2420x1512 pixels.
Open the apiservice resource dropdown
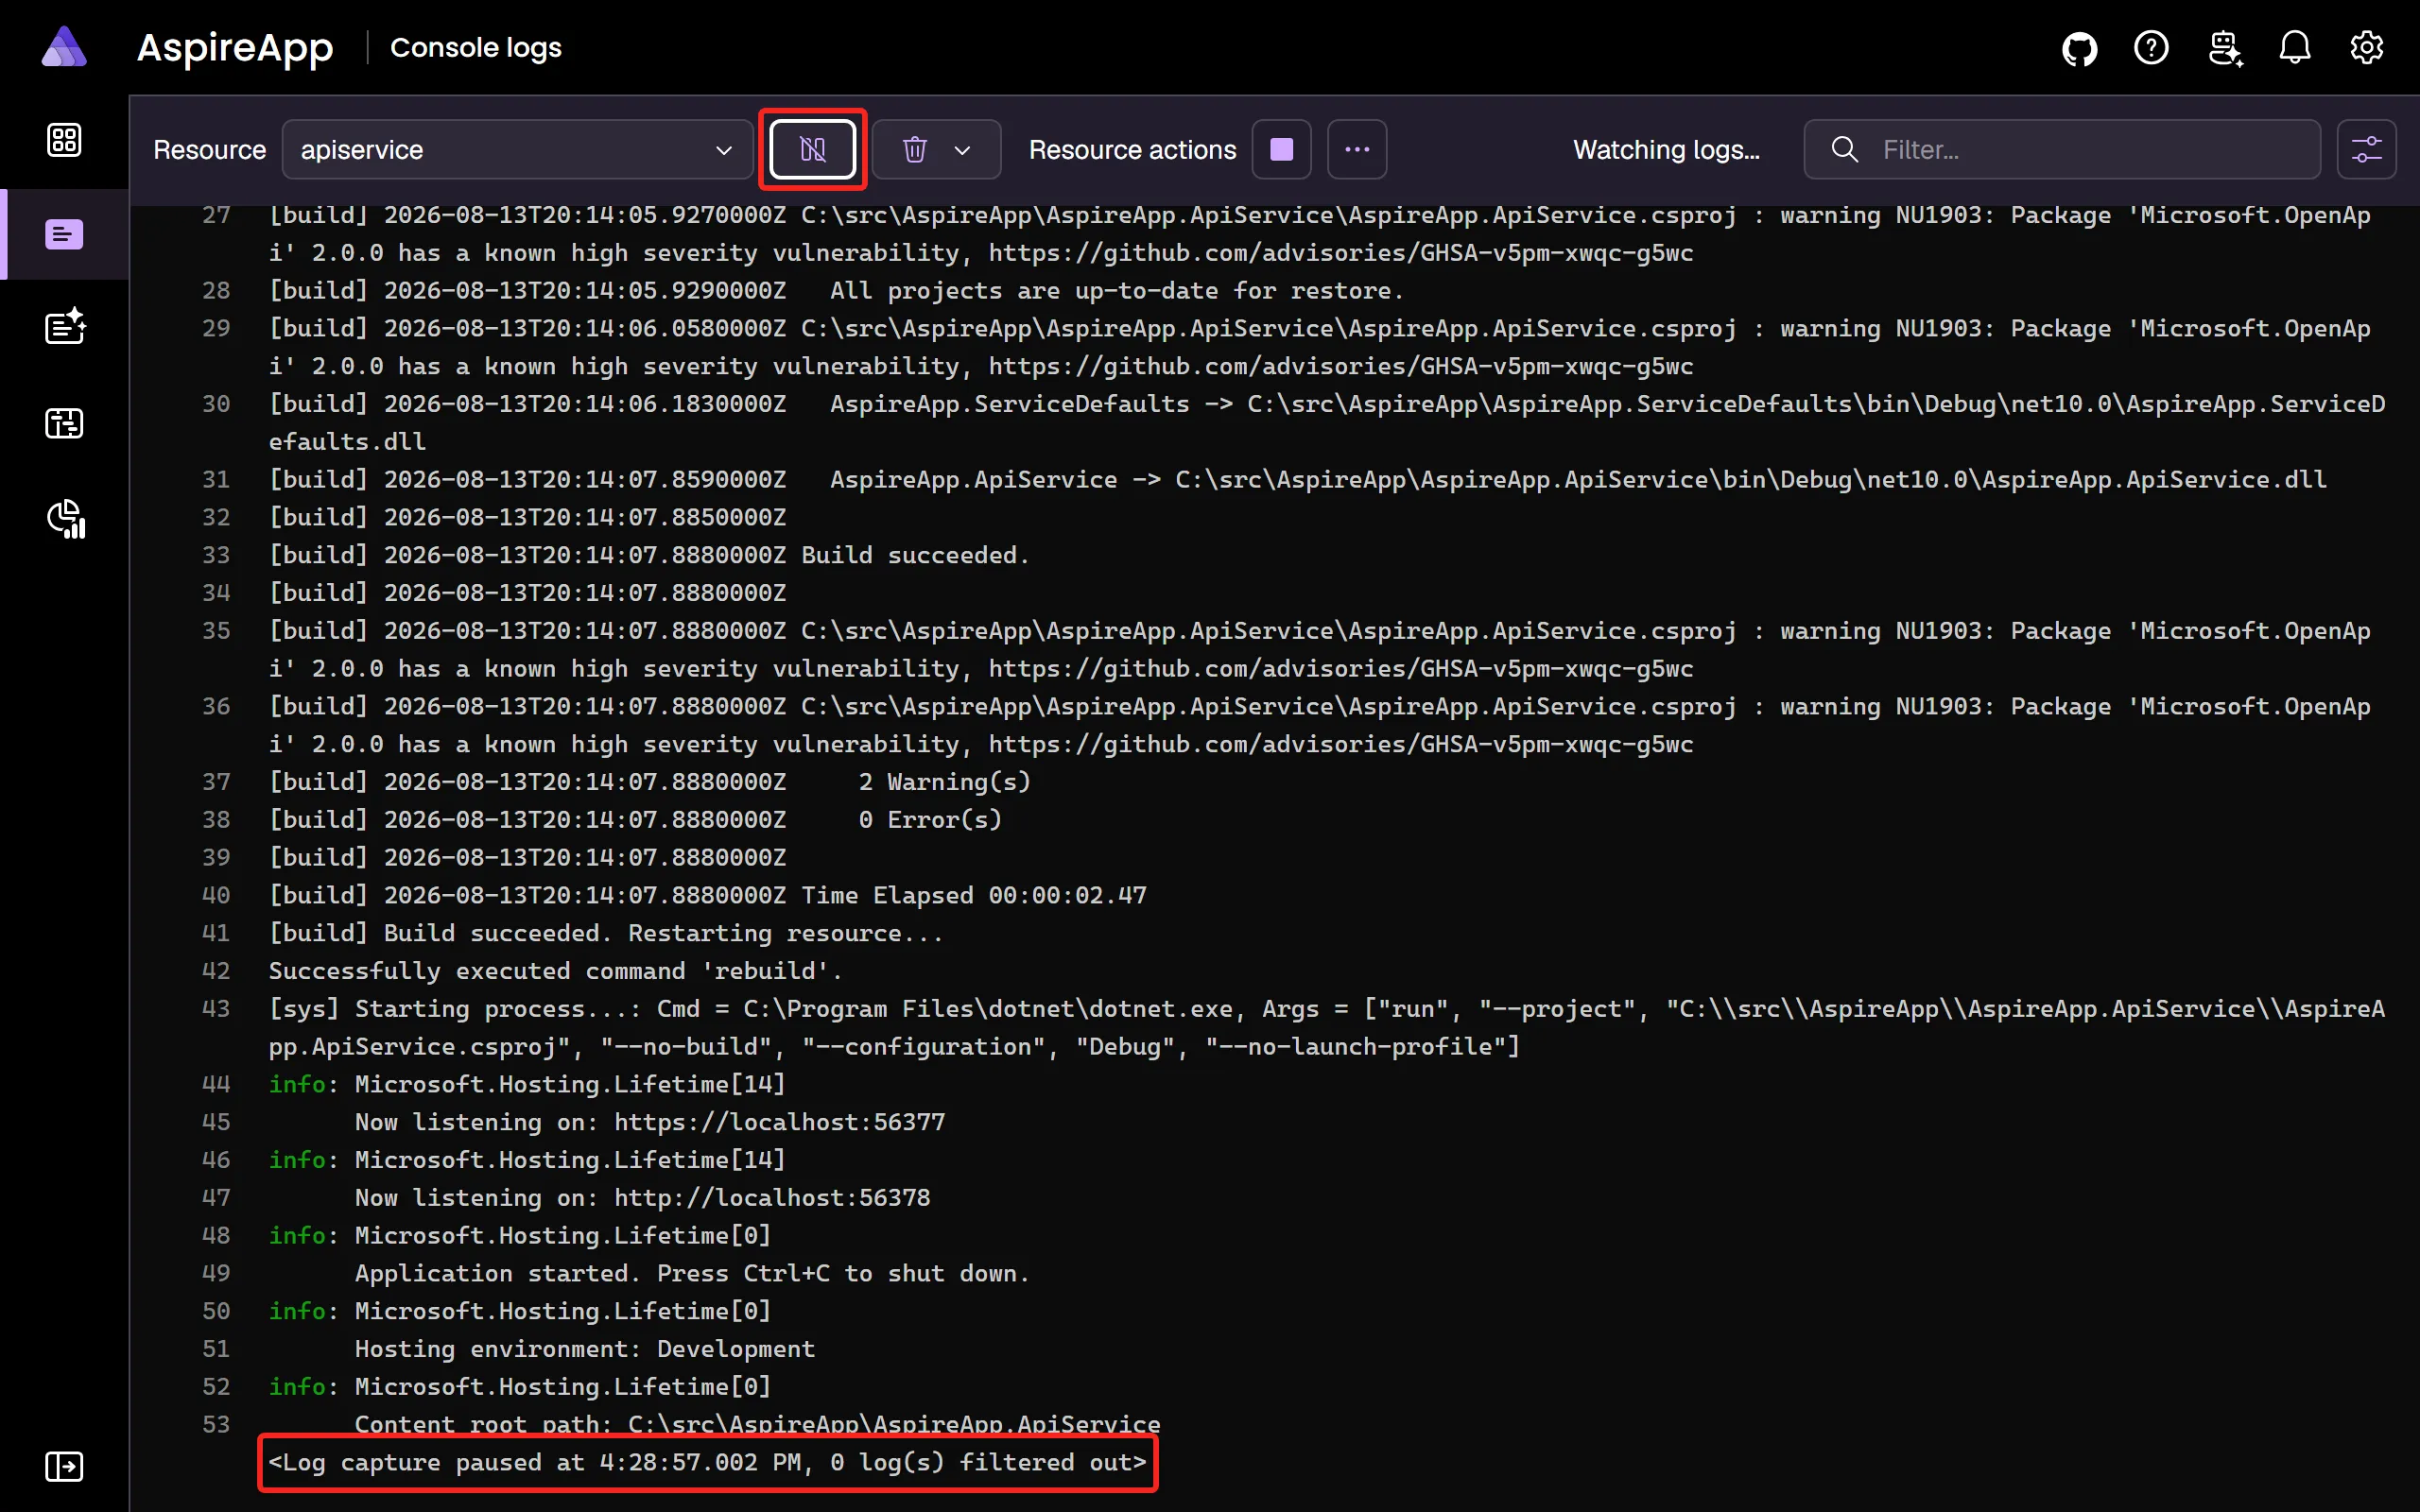tap(516, 150)
